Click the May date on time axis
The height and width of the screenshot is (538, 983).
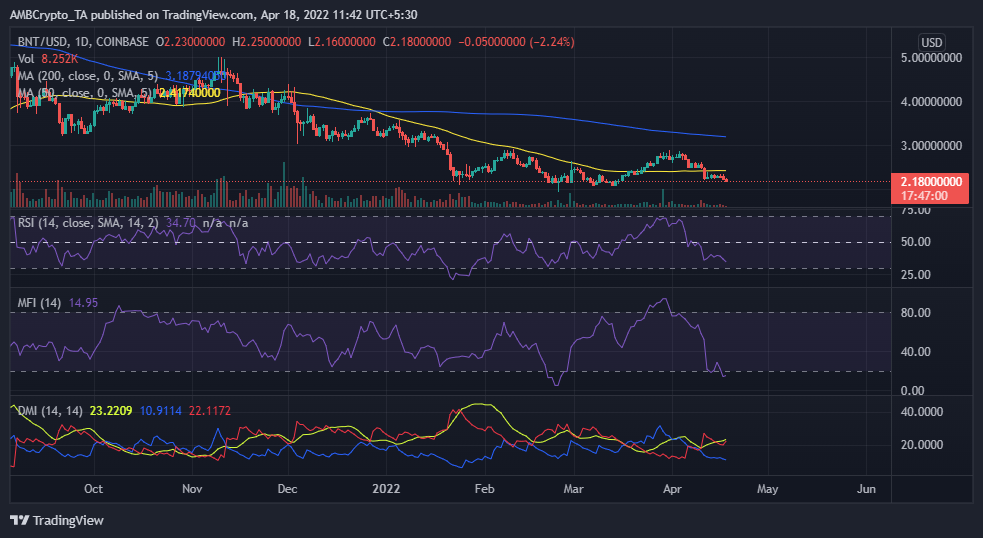click(767, 488)
